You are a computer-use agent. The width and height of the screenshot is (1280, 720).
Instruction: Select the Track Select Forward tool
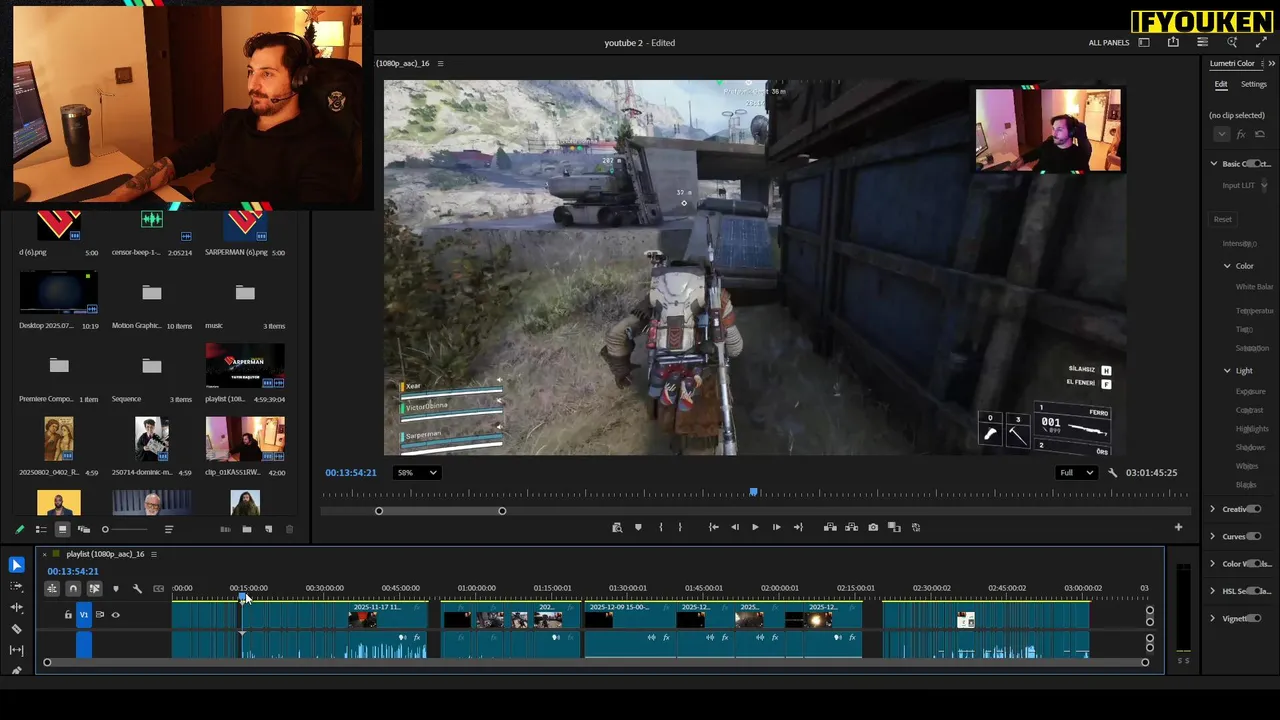[x=16, y=586]
